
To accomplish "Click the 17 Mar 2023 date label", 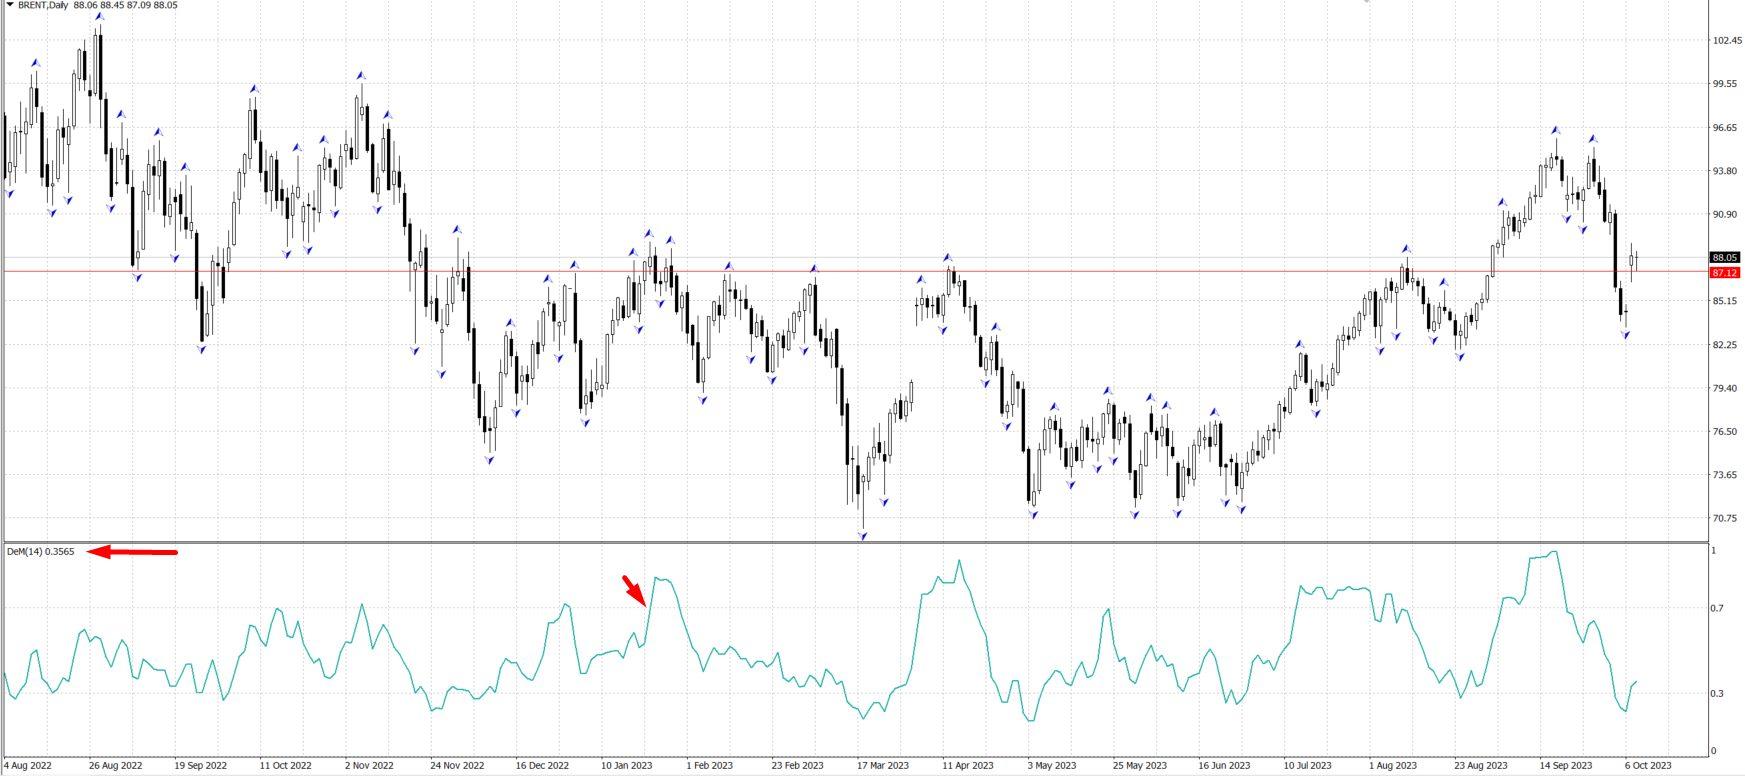I will pyautogui.click(x=883, y=766).
